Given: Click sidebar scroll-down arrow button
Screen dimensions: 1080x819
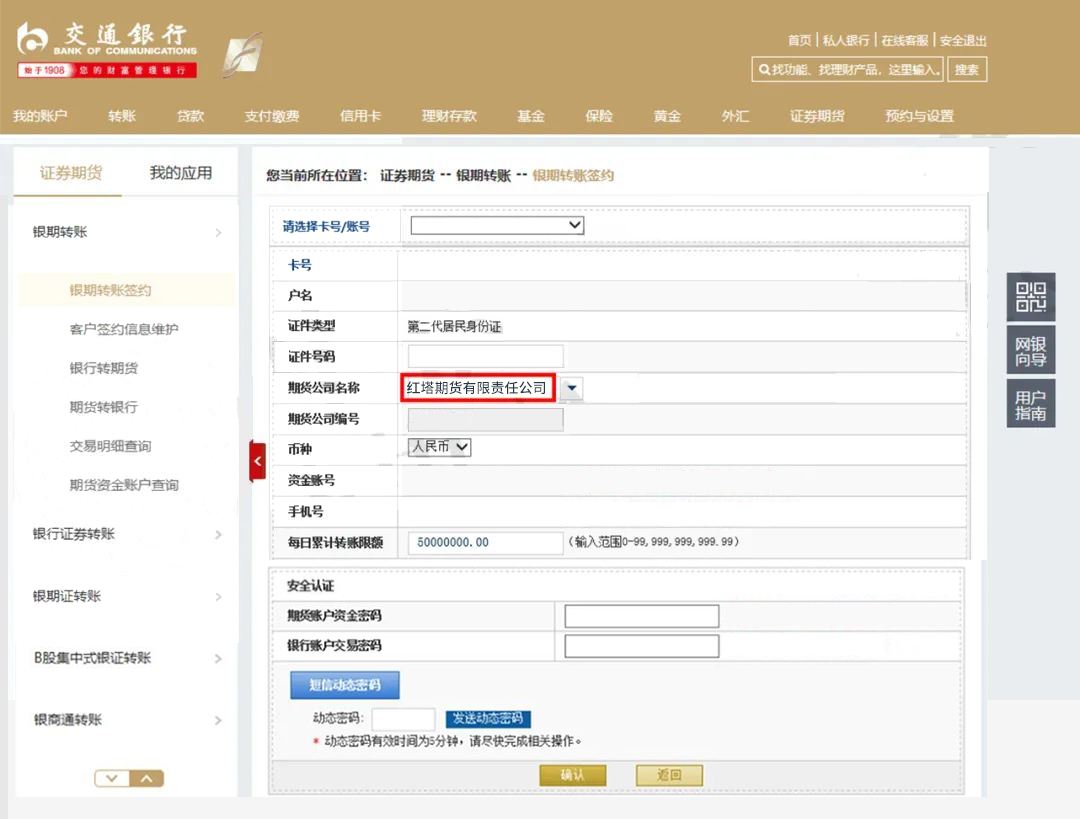Looking at the screenshot, I should (x=112, y=778).
